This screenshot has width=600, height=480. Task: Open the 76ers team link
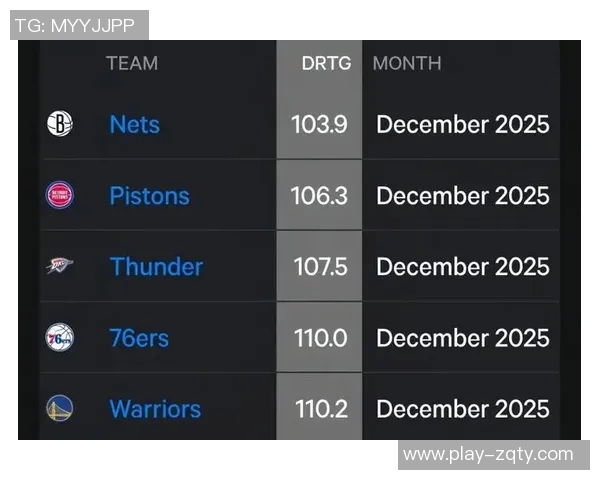pos(139,337)
